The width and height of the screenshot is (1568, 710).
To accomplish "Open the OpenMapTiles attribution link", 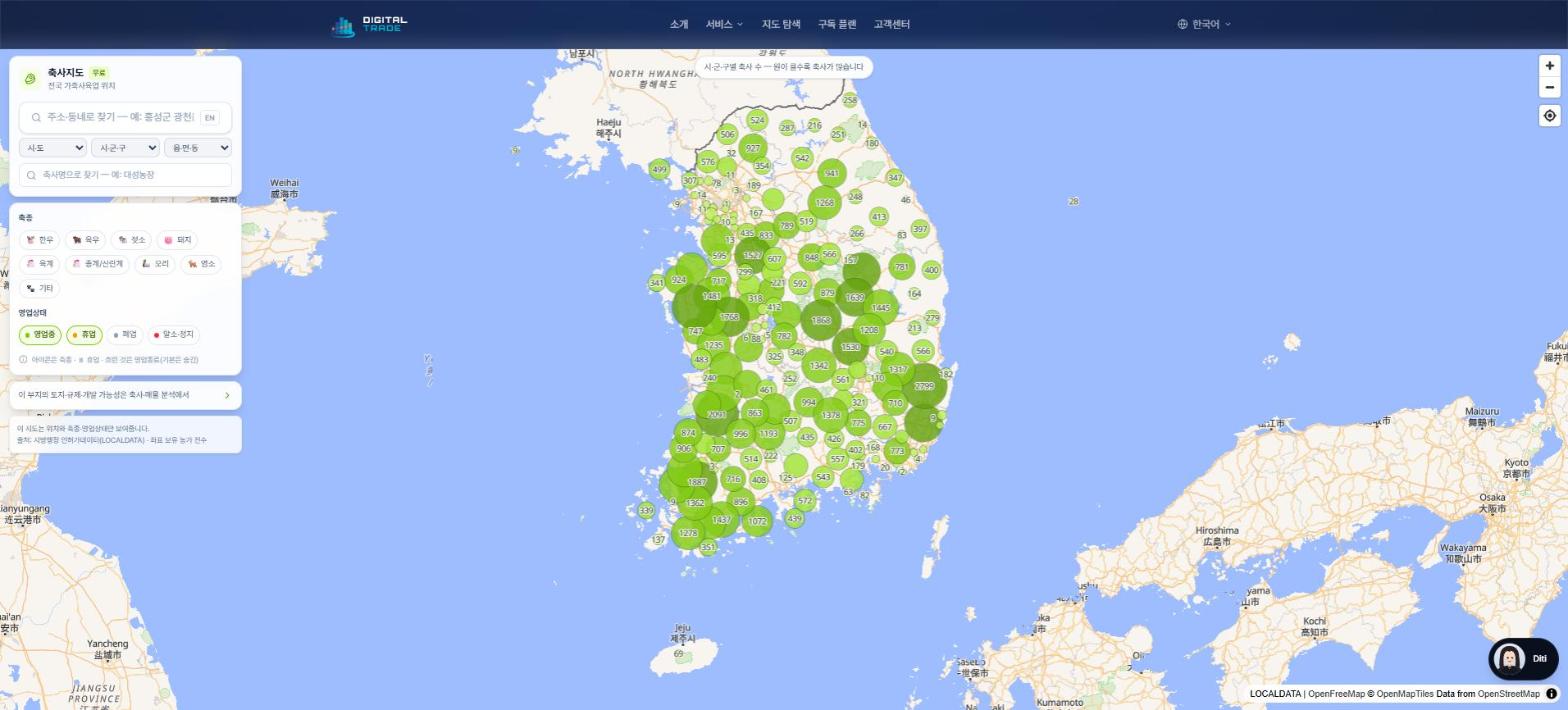I will point(1405,694).
